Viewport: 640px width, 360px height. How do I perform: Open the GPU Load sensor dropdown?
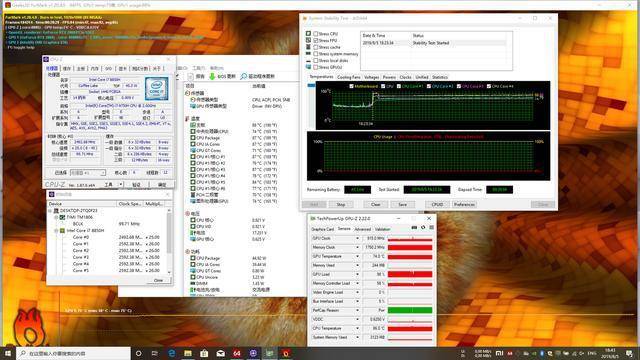[x=358, y=274]
